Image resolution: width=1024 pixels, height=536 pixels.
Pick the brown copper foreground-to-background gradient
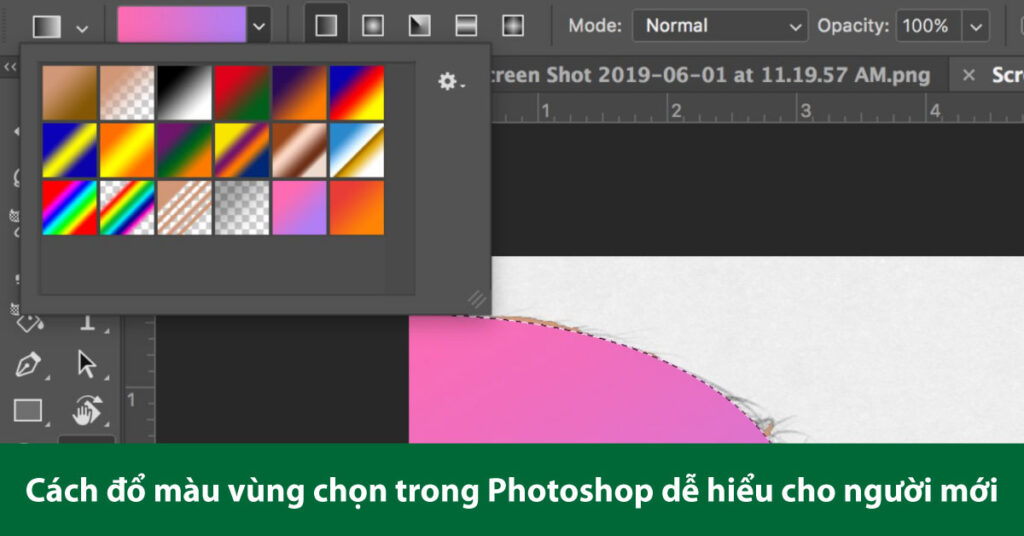69,93
